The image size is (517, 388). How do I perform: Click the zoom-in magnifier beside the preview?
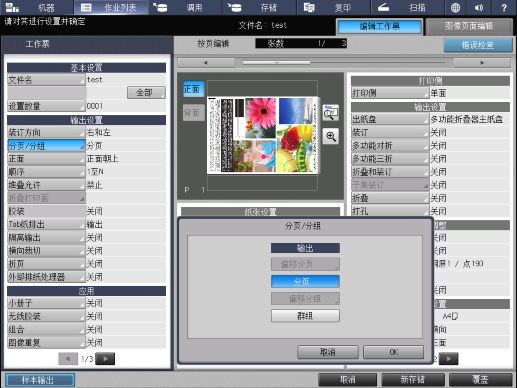(x=331, y=136)
